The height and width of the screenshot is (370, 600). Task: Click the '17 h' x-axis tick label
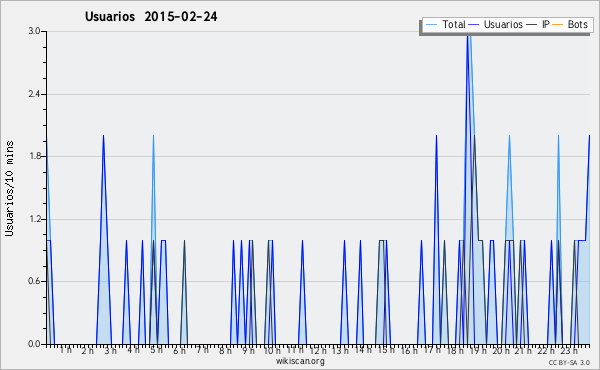pos(432,350)
